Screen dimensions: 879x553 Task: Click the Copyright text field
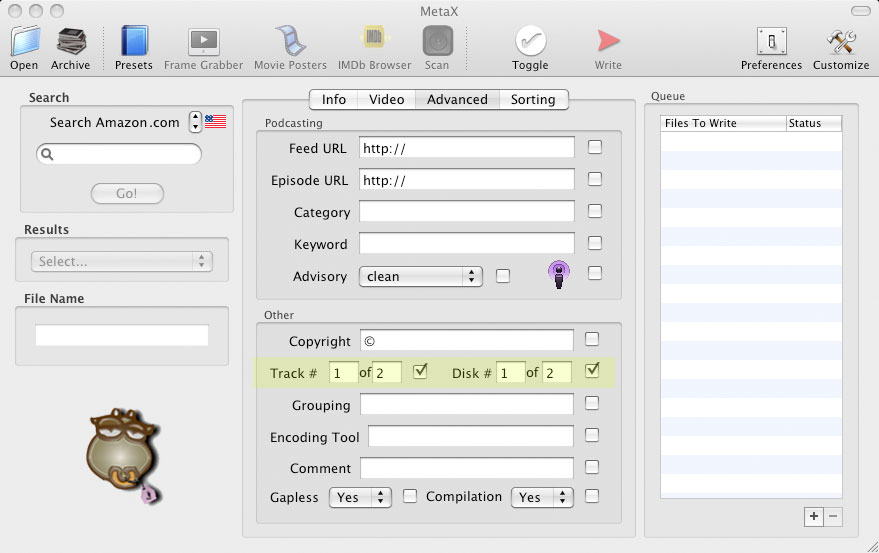[466, 340]
